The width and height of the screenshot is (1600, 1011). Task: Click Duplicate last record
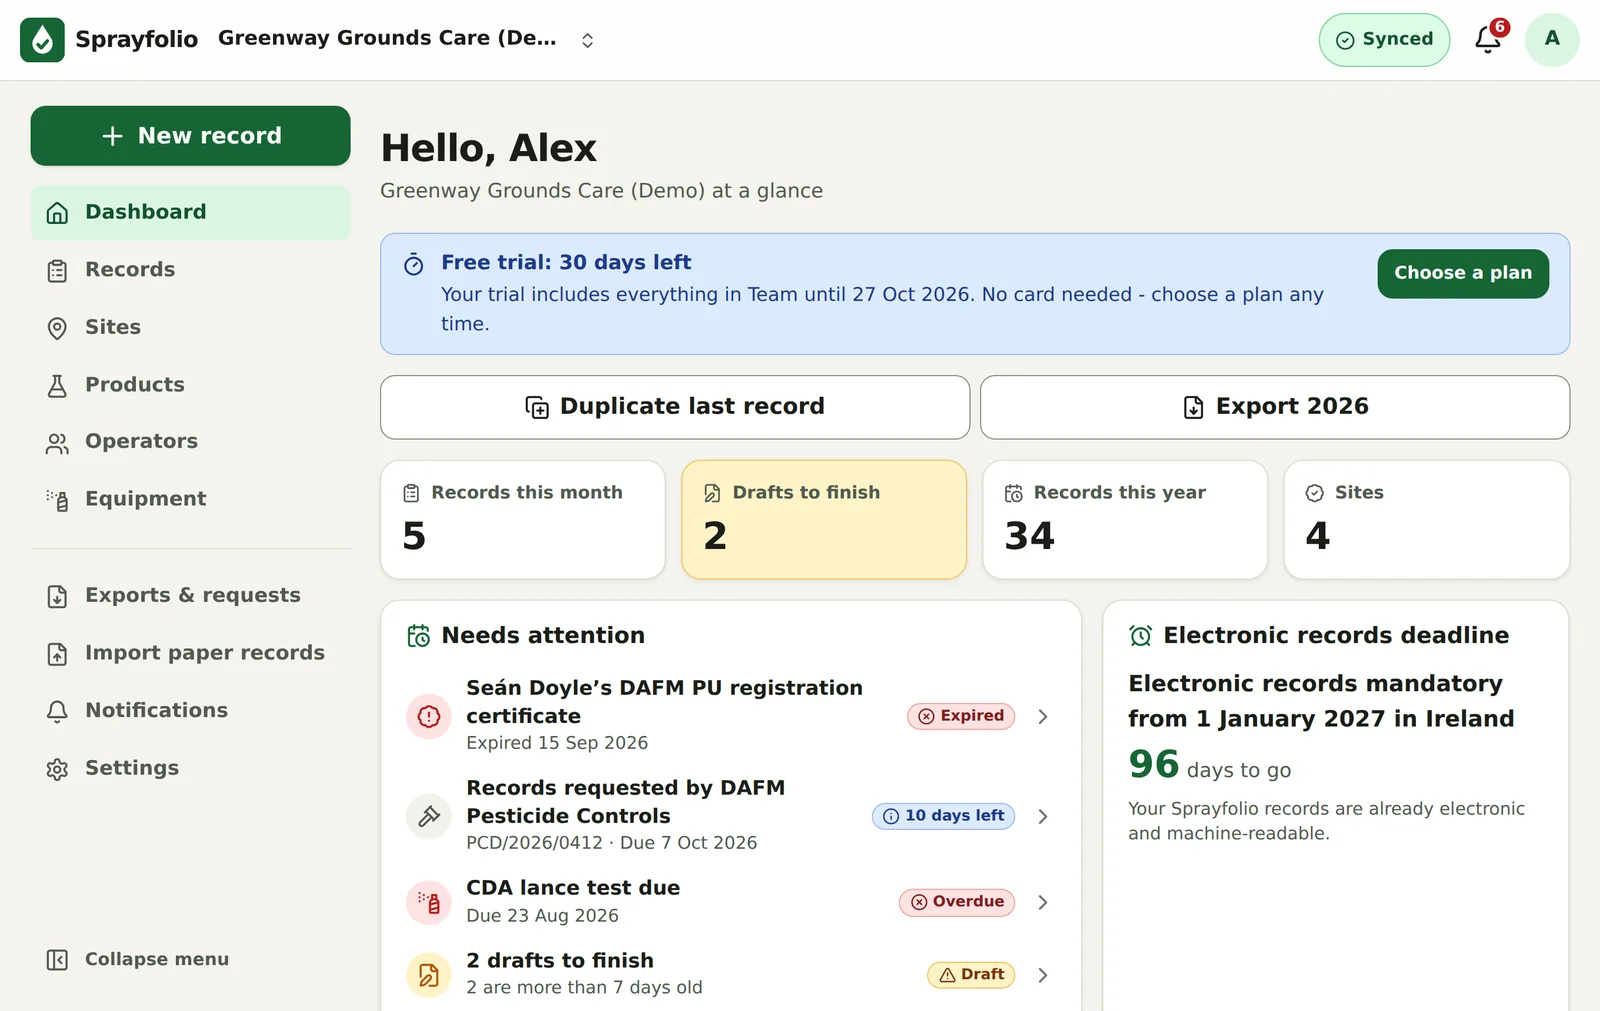tap(675, 407)
